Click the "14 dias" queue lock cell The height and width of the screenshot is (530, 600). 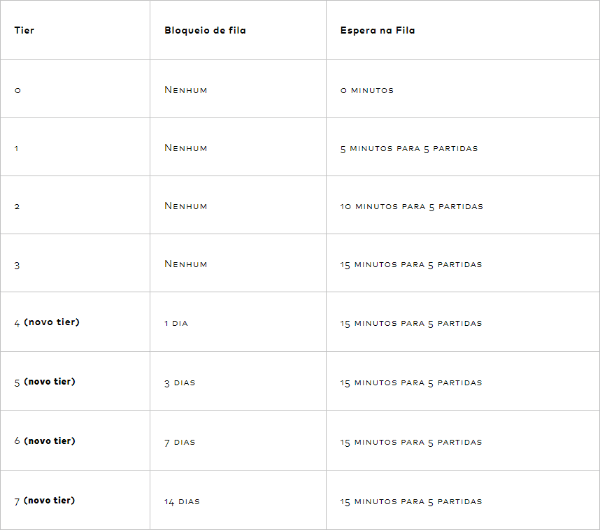pos(182,501)
